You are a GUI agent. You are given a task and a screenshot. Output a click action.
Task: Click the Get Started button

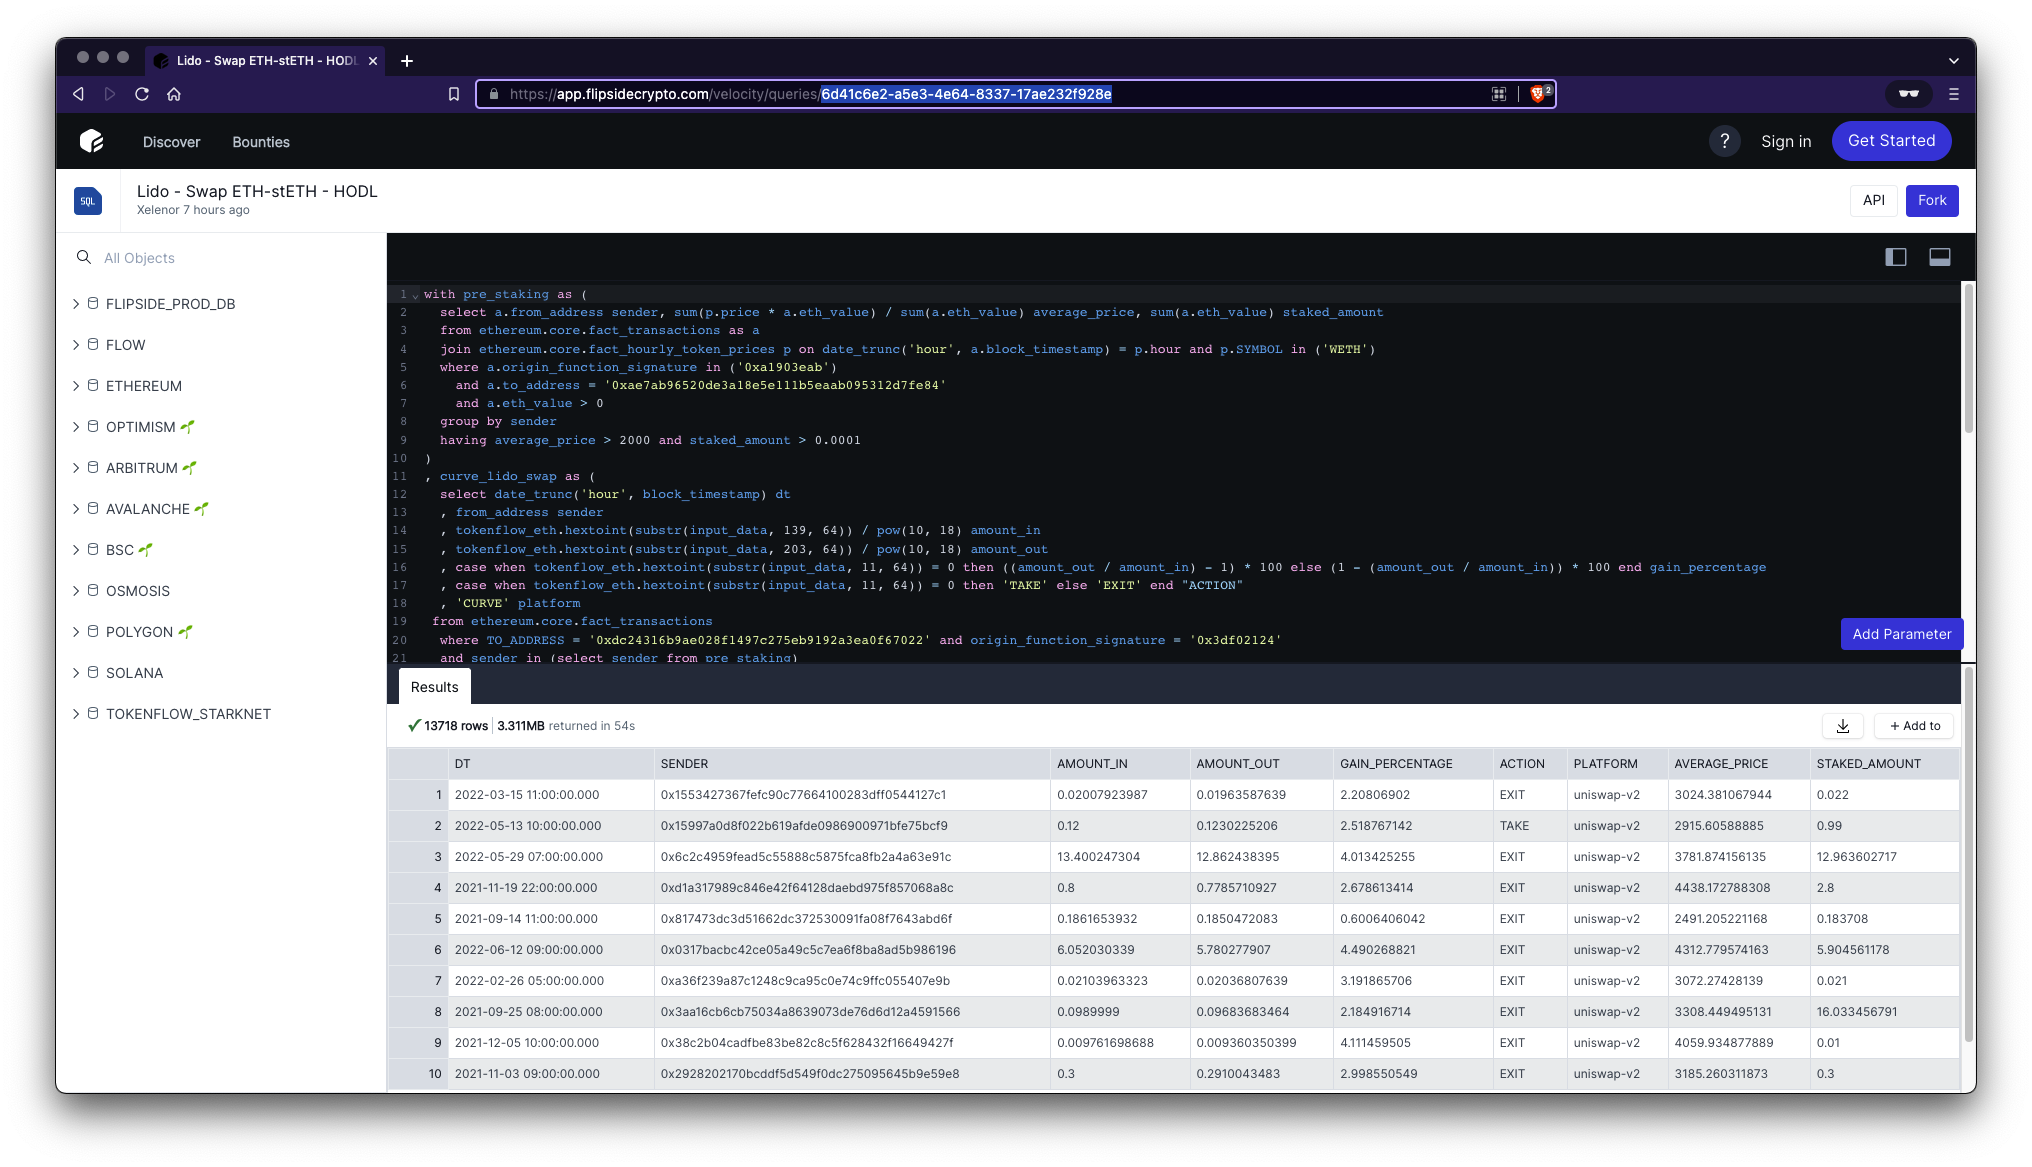(1891, 141)
